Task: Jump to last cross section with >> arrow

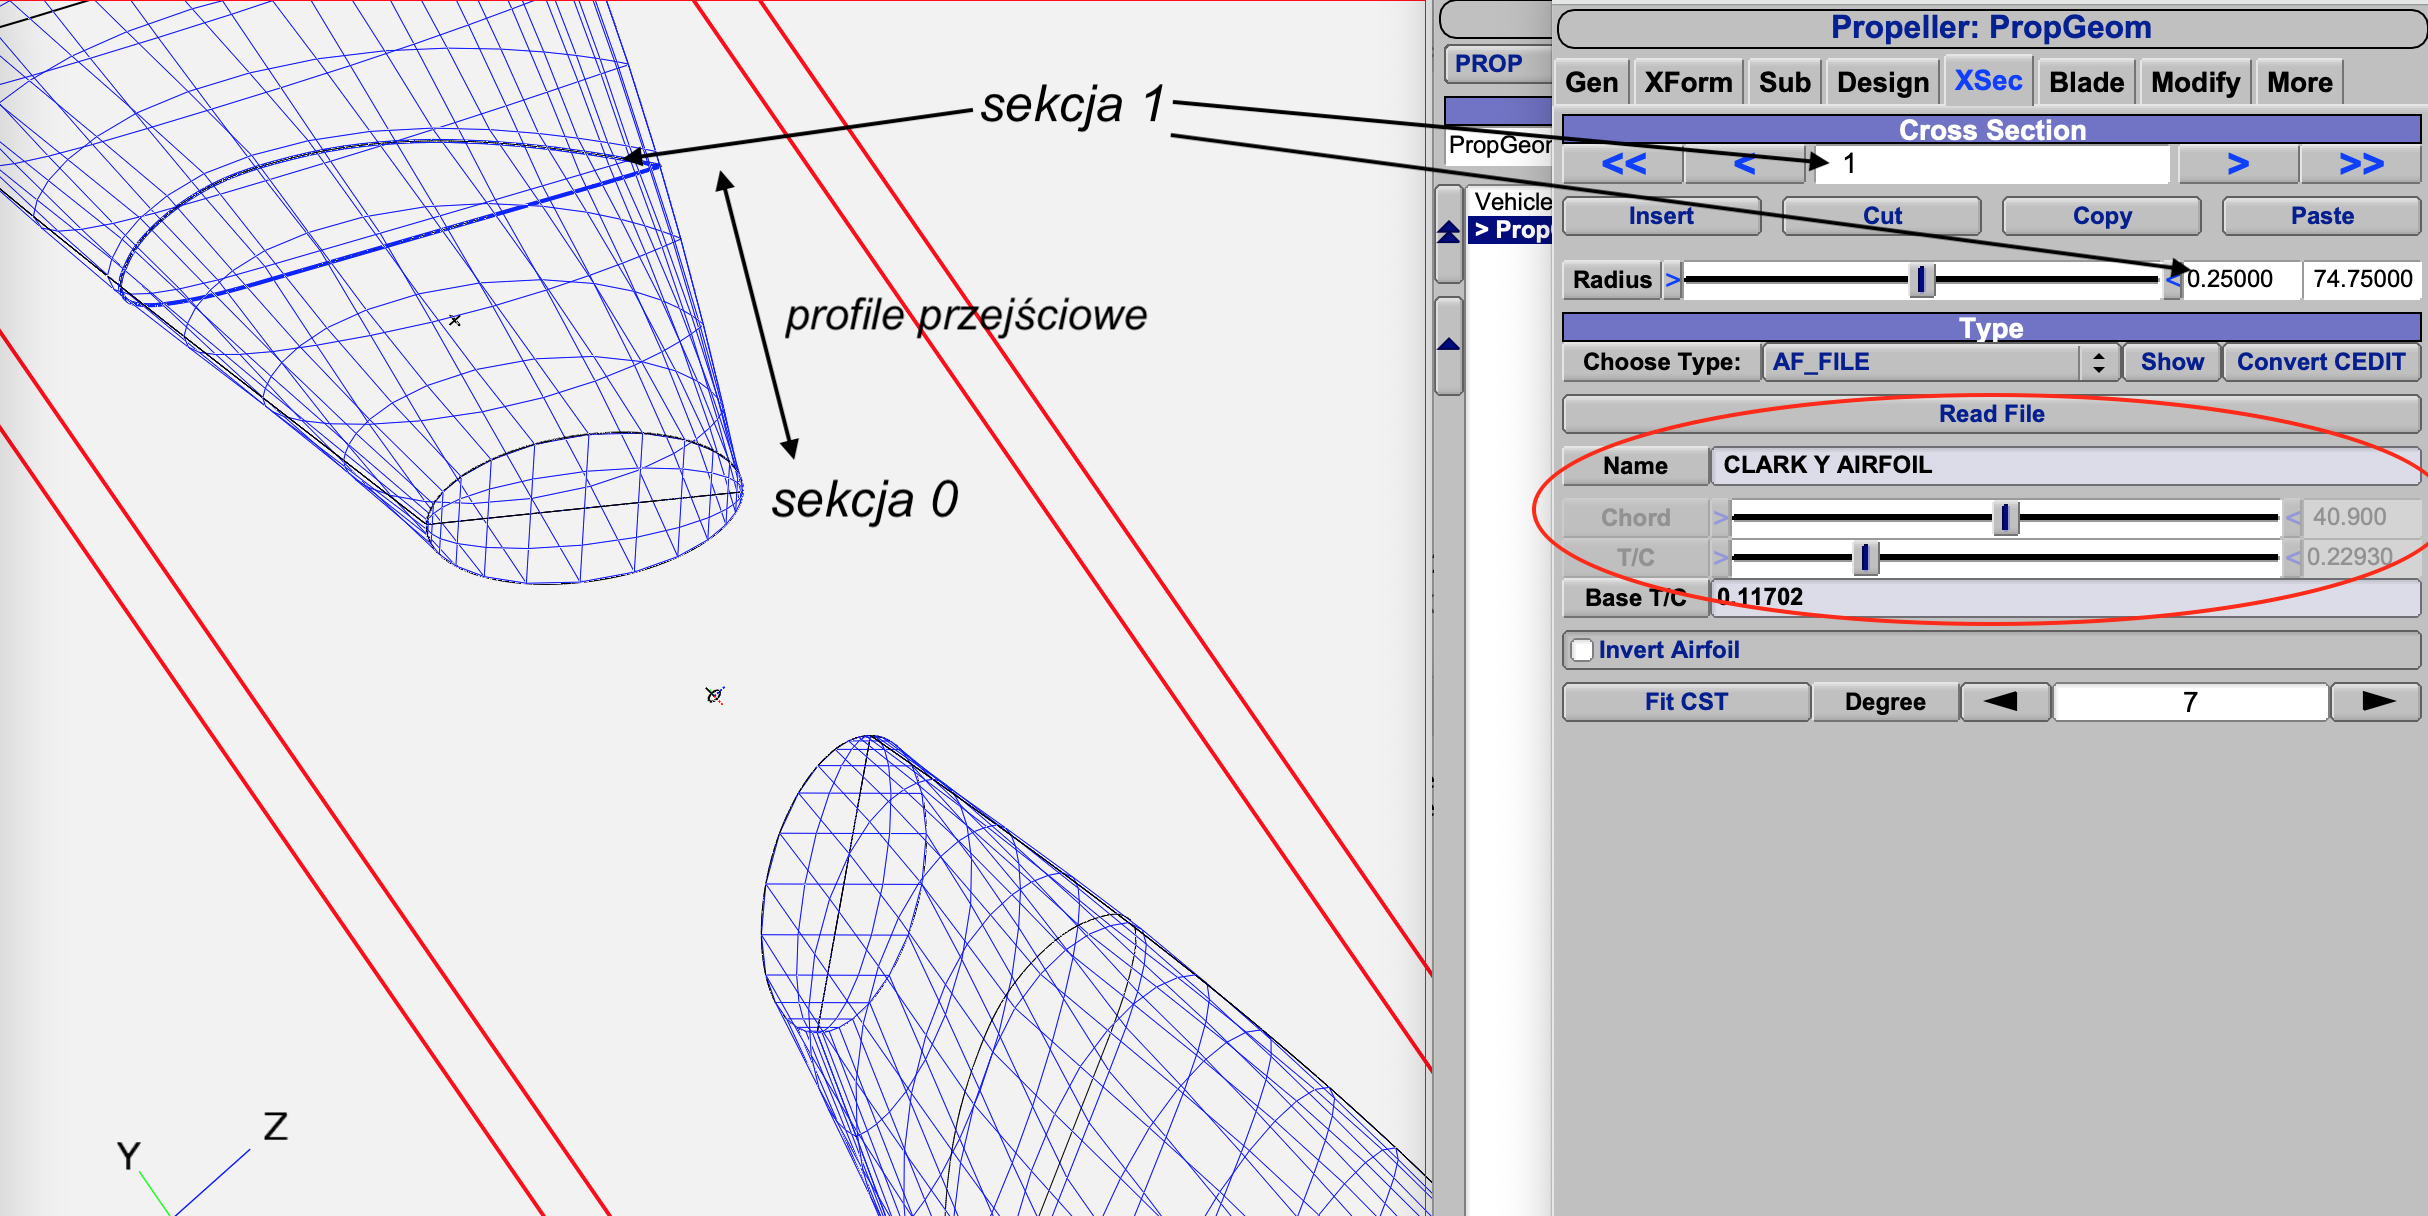Action: [2361, 164]
